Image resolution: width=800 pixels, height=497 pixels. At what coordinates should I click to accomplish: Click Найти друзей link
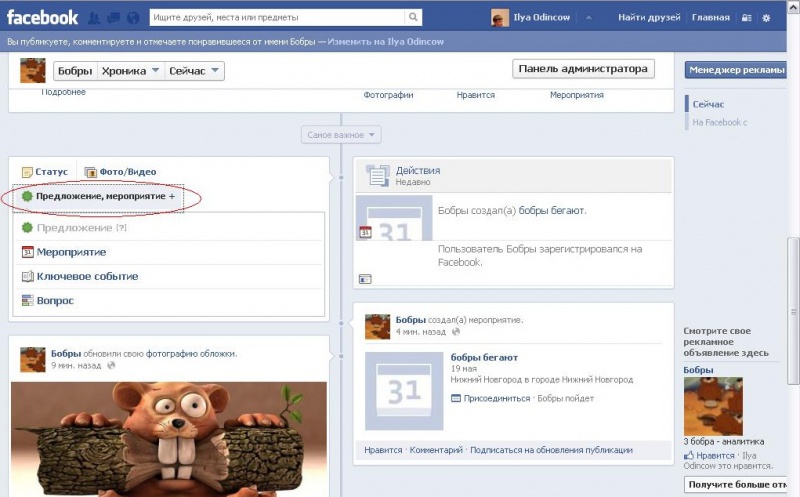pyautogui.click(x=649, y=17)
